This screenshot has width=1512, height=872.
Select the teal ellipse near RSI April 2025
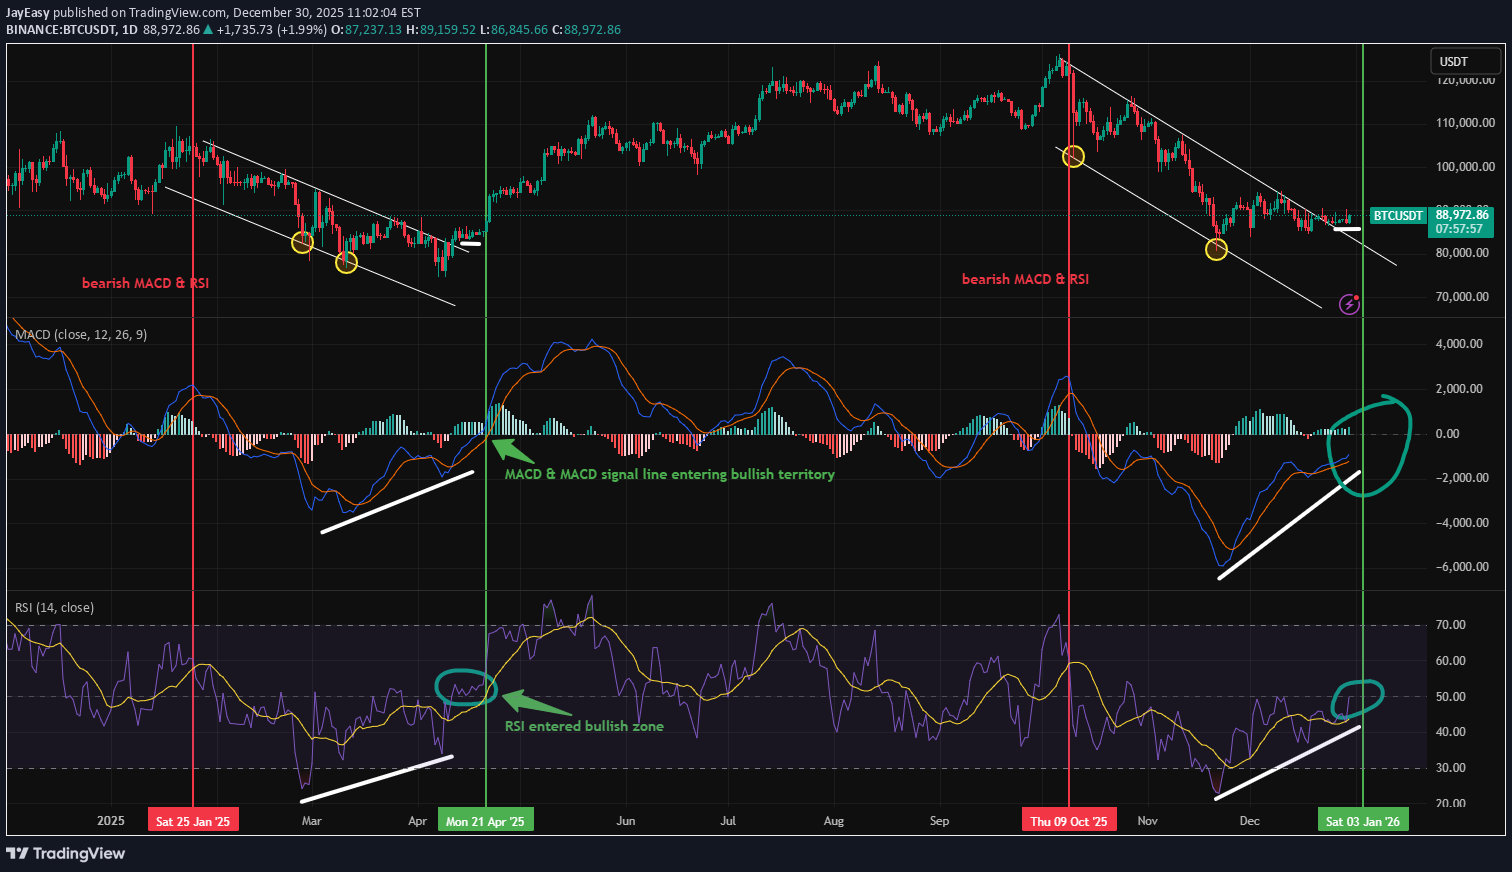466,686
